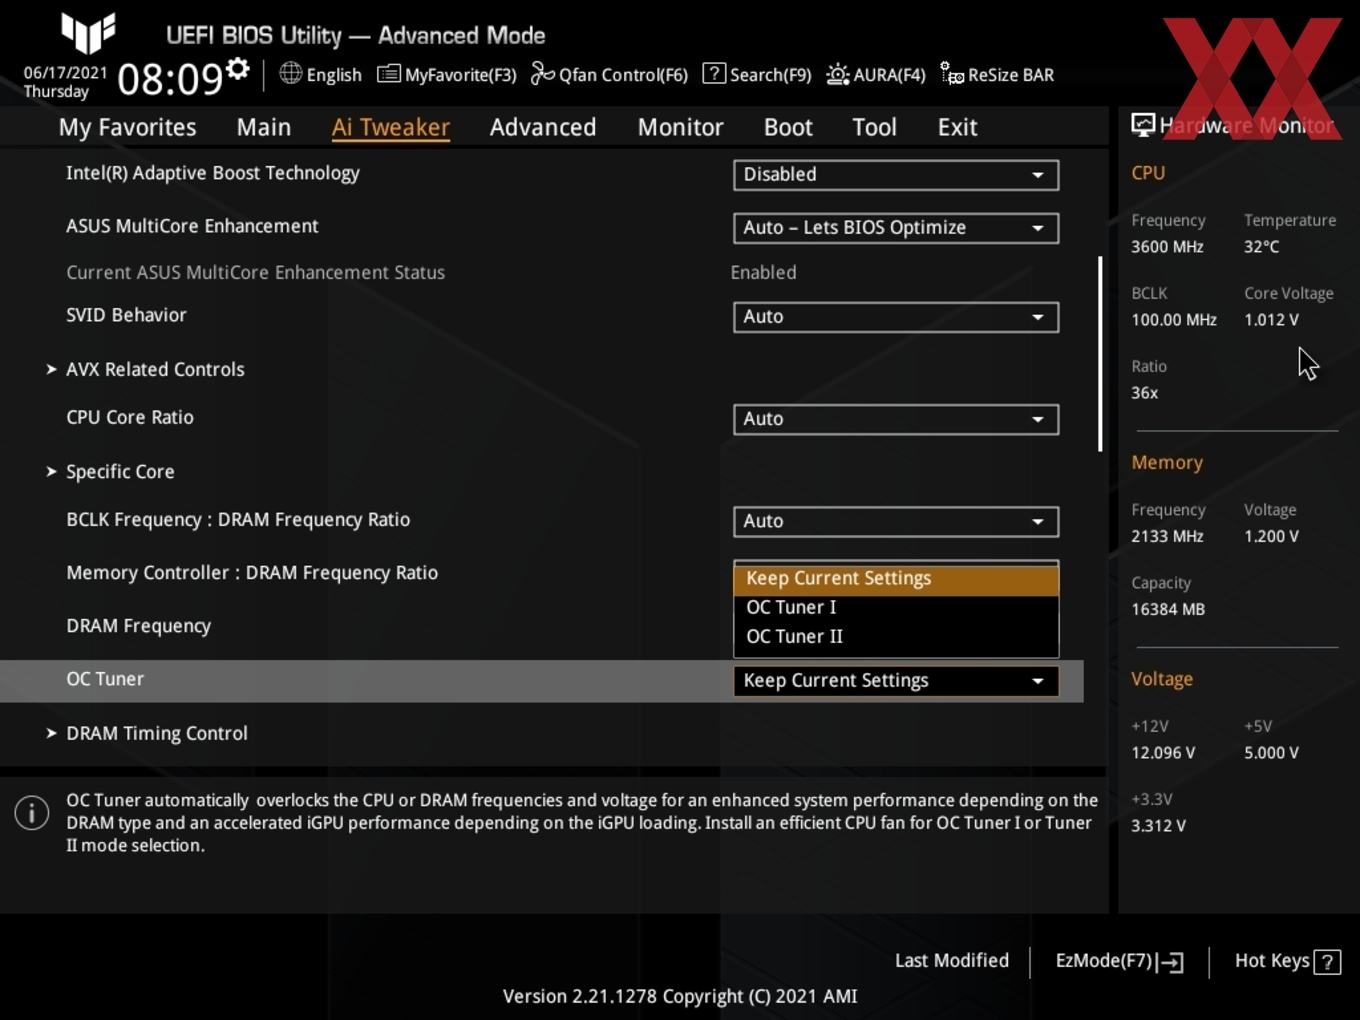Image resolution: width=1360 pixels, height=1020 pixels.
Task: Click Core Voltage value 1.012 V
Action: [1271, 319]
